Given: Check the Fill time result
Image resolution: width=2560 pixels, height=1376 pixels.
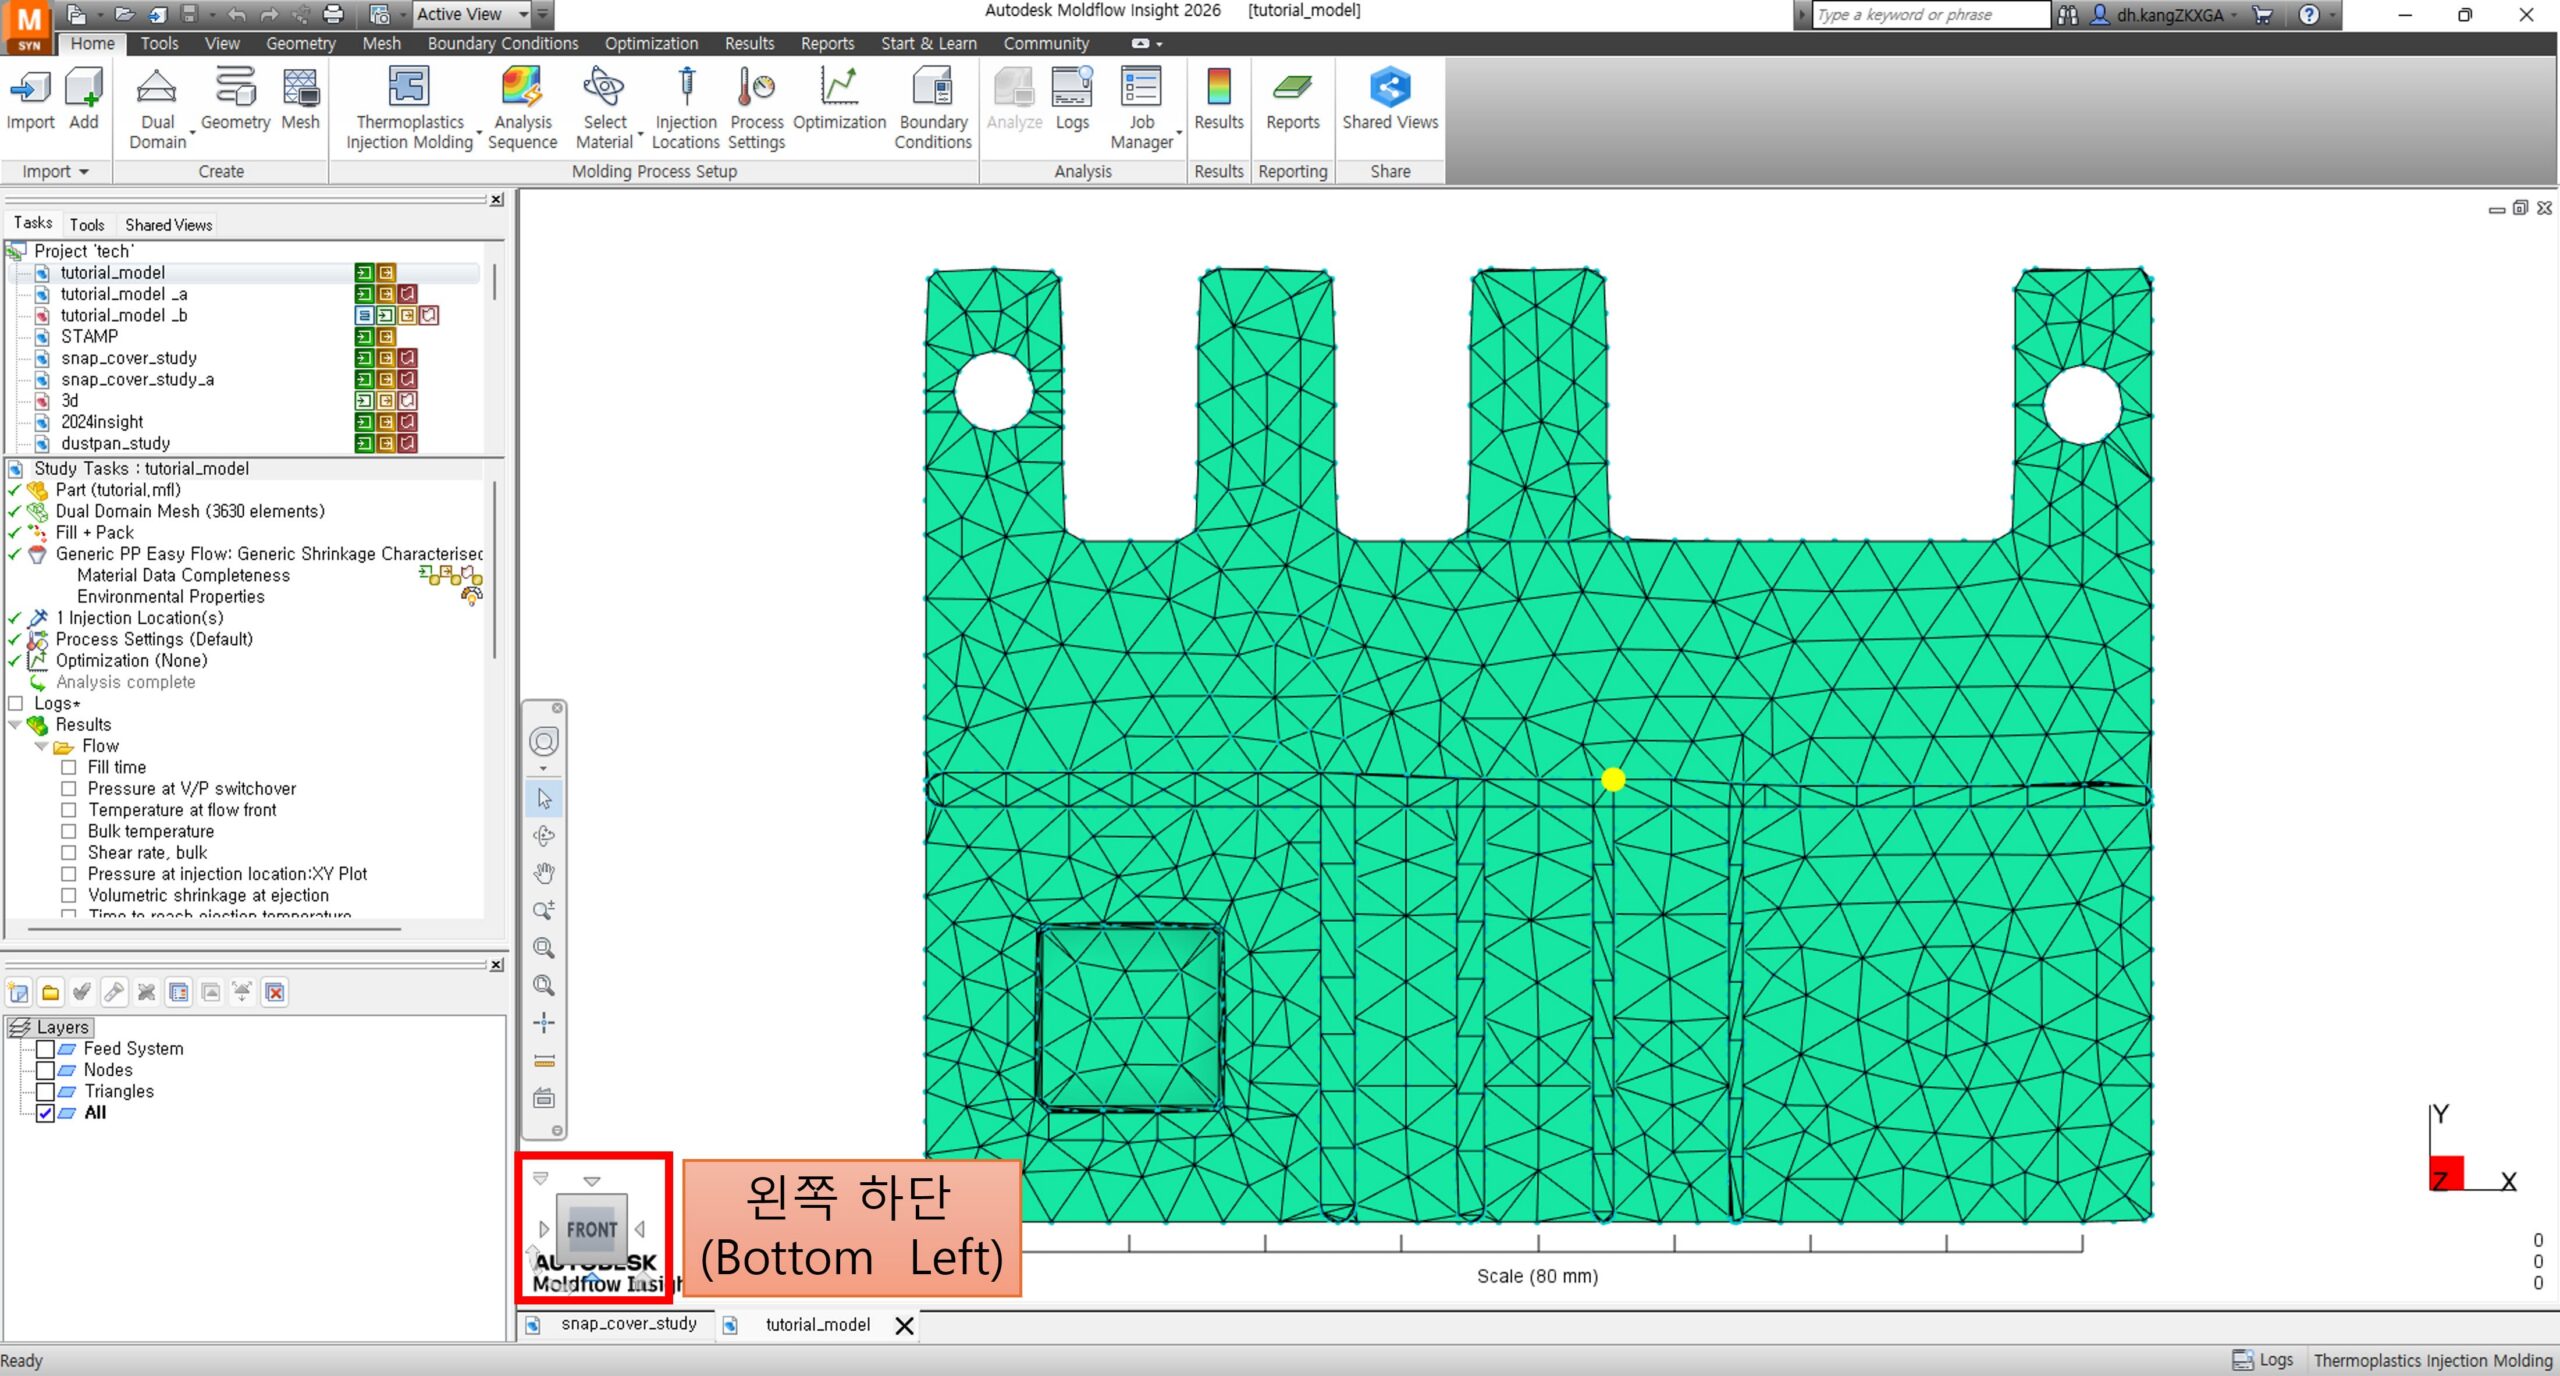Looking at the screenshot, I should [x=69, y=768].
